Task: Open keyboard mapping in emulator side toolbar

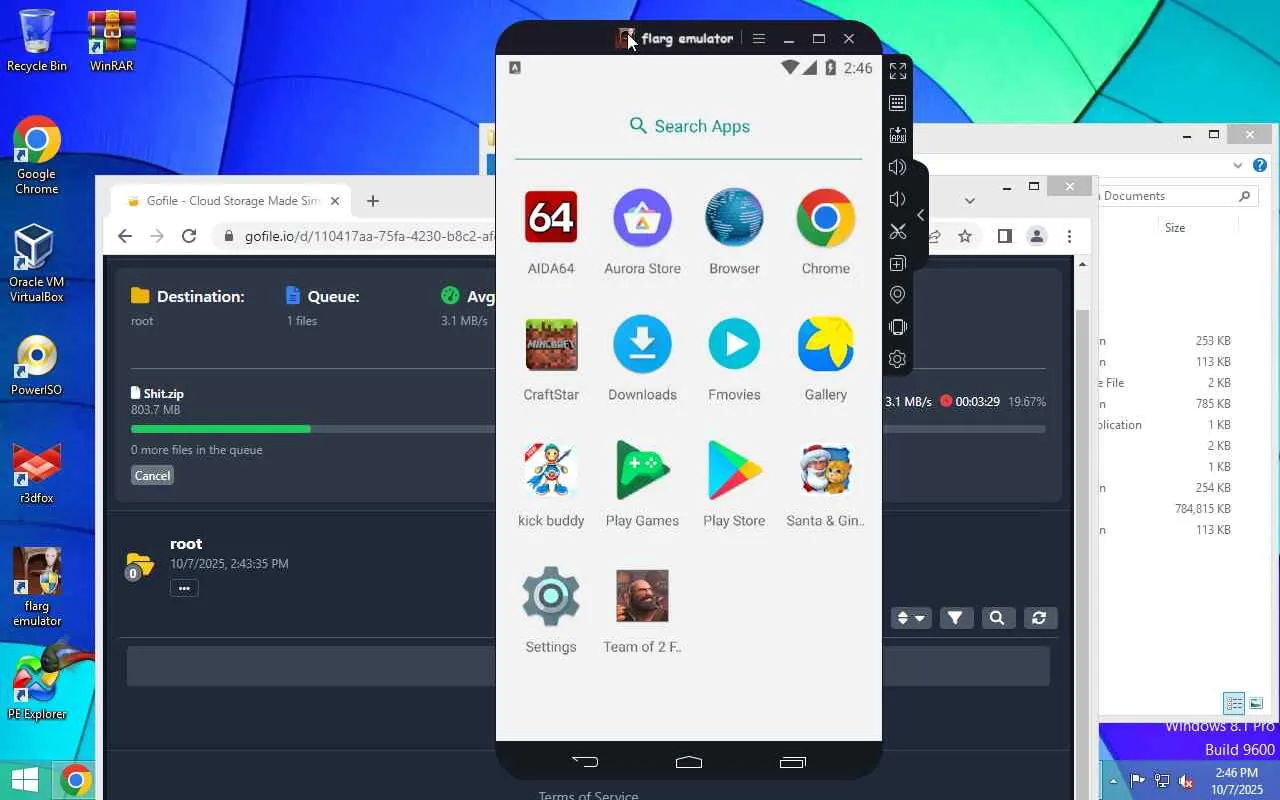Action: pos(898,103)
